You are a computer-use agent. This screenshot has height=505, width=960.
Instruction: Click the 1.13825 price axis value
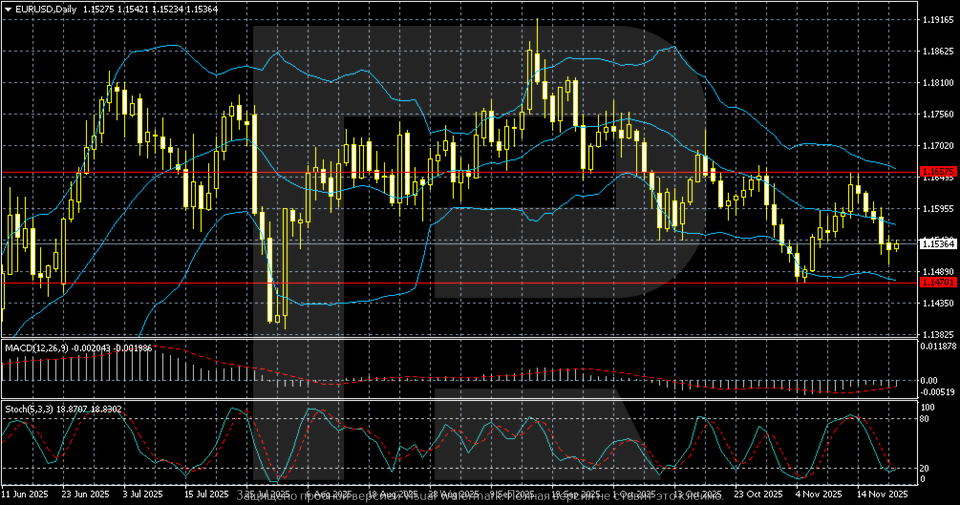(937, 334)
